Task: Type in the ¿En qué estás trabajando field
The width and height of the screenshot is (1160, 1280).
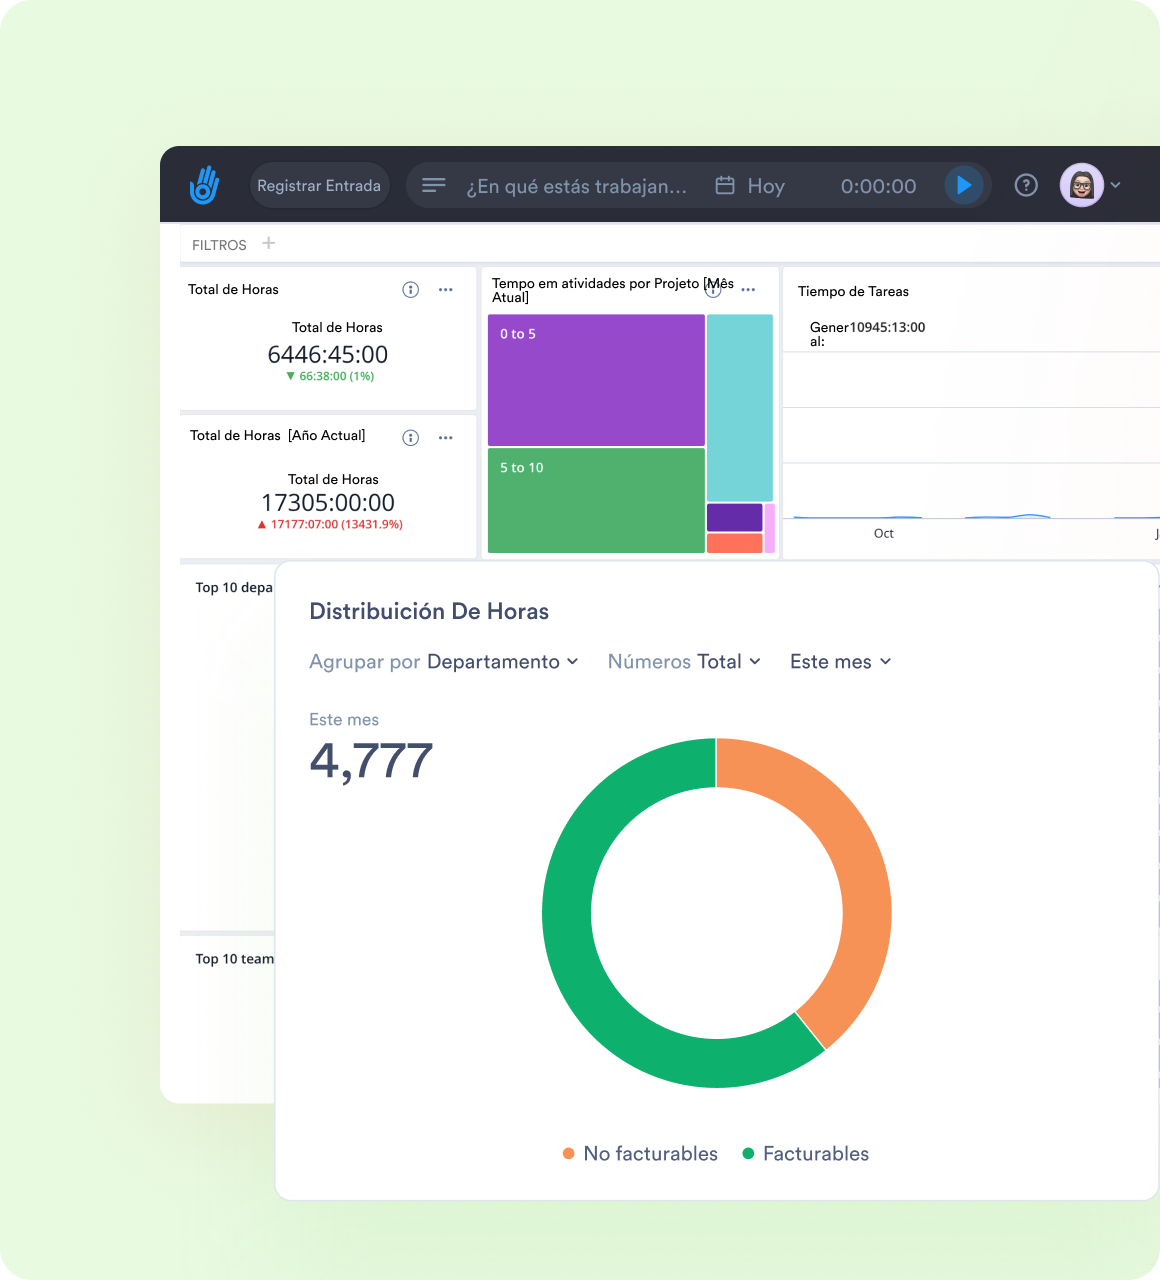Action: 577,187
